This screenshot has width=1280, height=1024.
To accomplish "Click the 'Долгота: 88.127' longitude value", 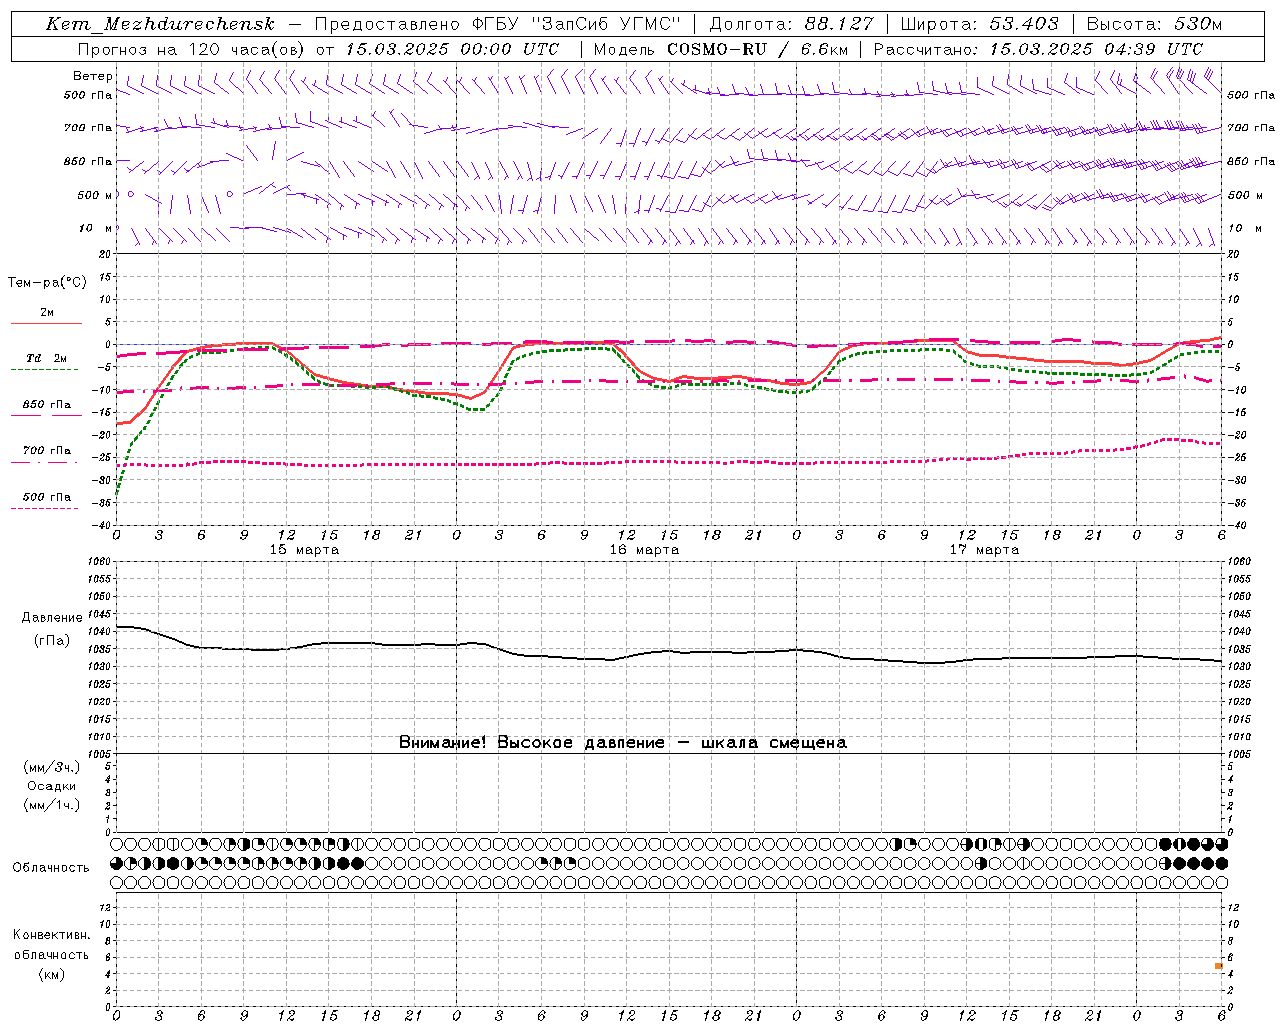I will click(791, 24).
